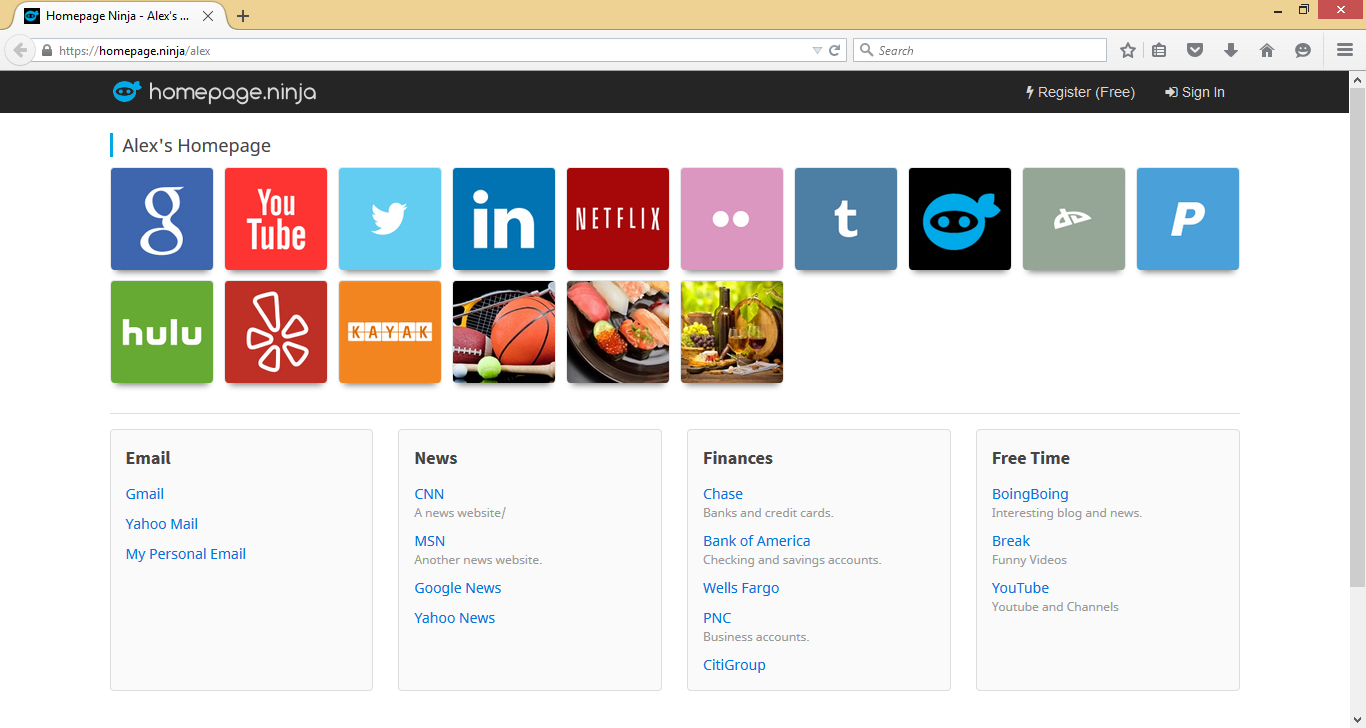Open the Google News link
Screen dimensions: 1366x728
point(458,588)
